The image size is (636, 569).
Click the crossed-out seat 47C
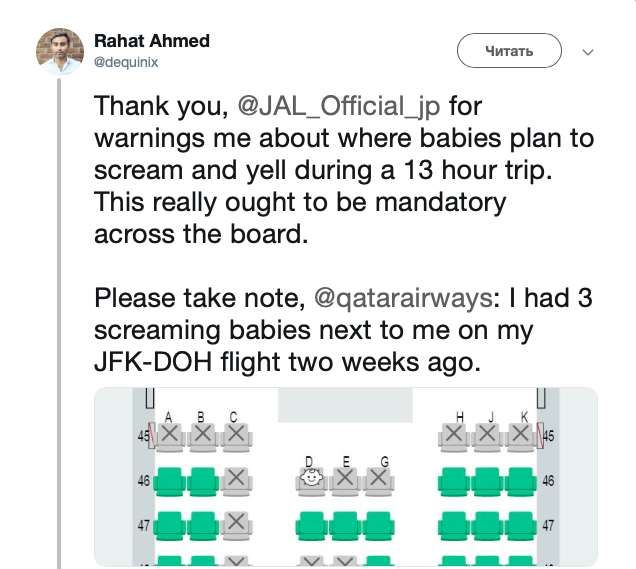[x=236, y=523]
